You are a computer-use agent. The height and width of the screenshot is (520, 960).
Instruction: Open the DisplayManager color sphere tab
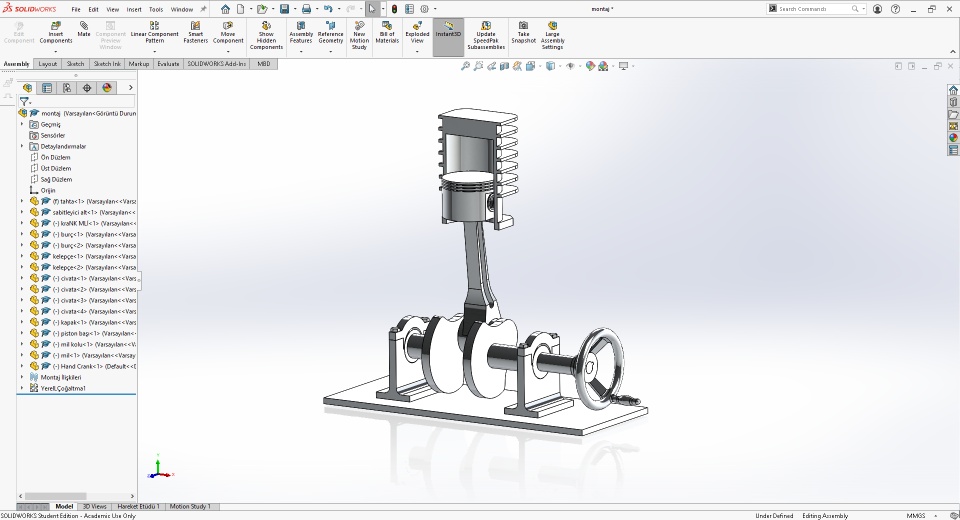(x=107, y=88)
